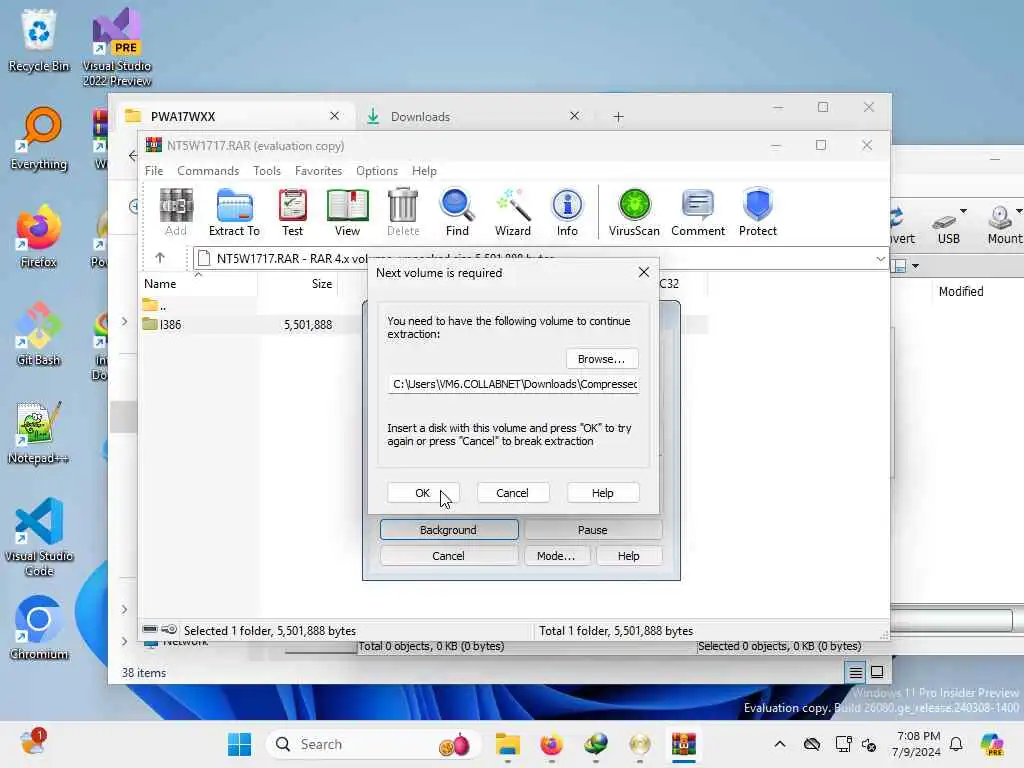The image size is (1024, 768).
Task: Sort by the Name column header
Action: pos(199,284)
